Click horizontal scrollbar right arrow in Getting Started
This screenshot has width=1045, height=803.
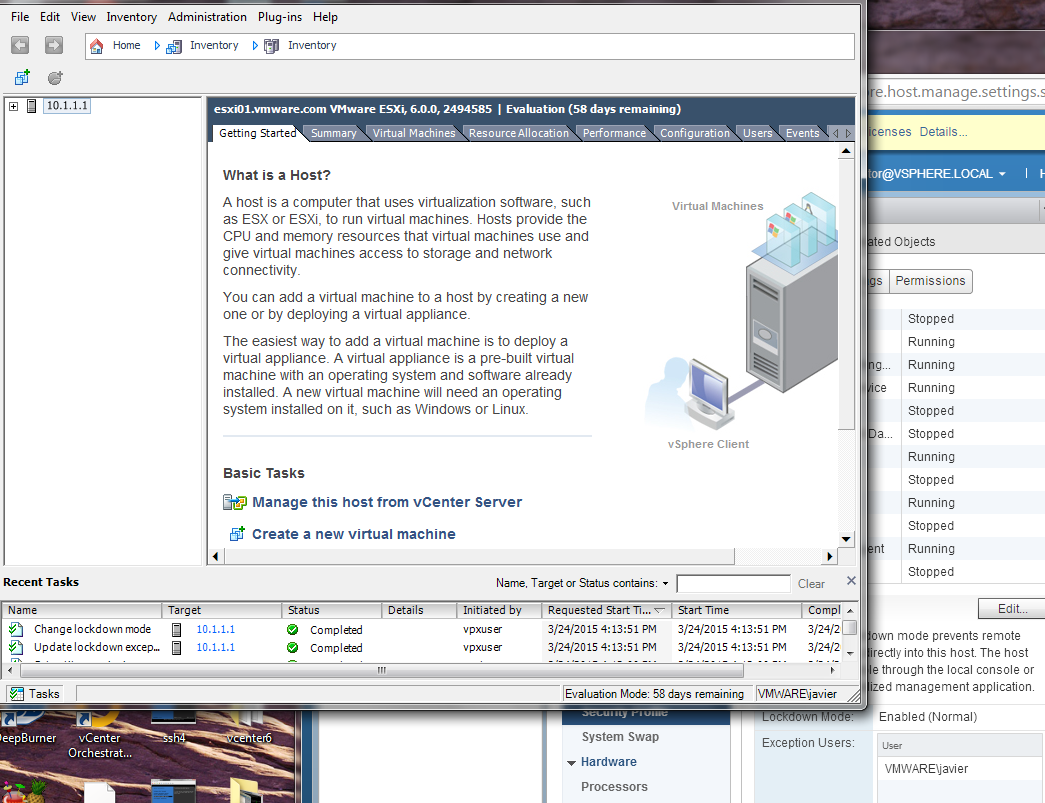830,556
